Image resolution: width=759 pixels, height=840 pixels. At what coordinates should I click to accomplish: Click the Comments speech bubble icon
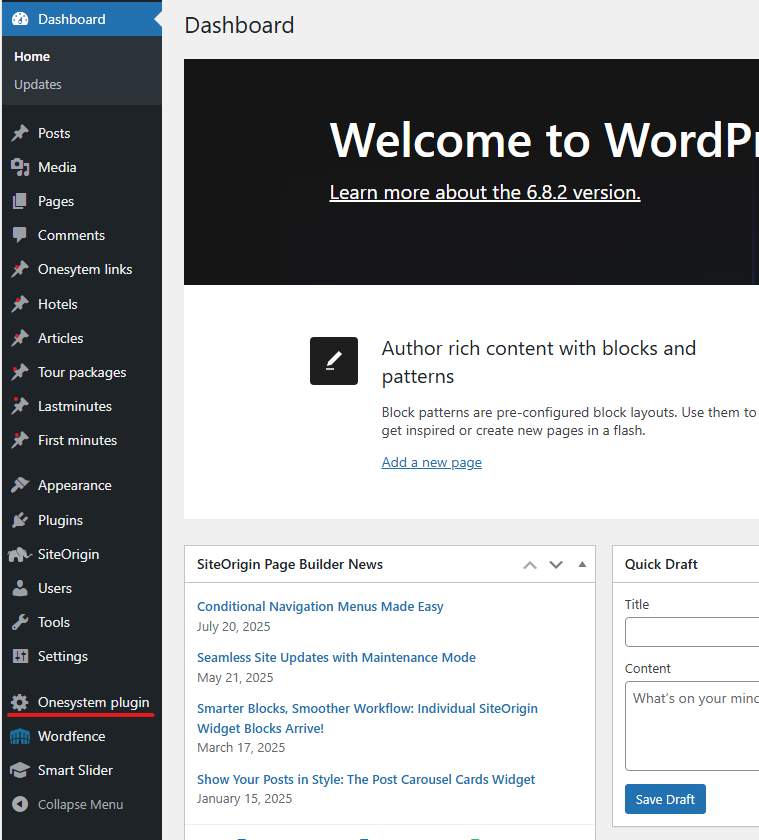pos(20,235)
